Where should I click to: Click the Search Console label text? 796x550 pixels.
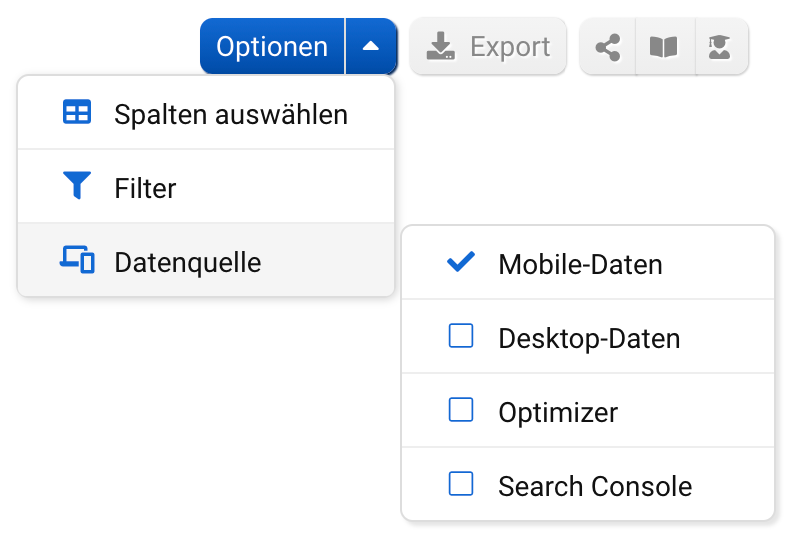pos(595,487)
